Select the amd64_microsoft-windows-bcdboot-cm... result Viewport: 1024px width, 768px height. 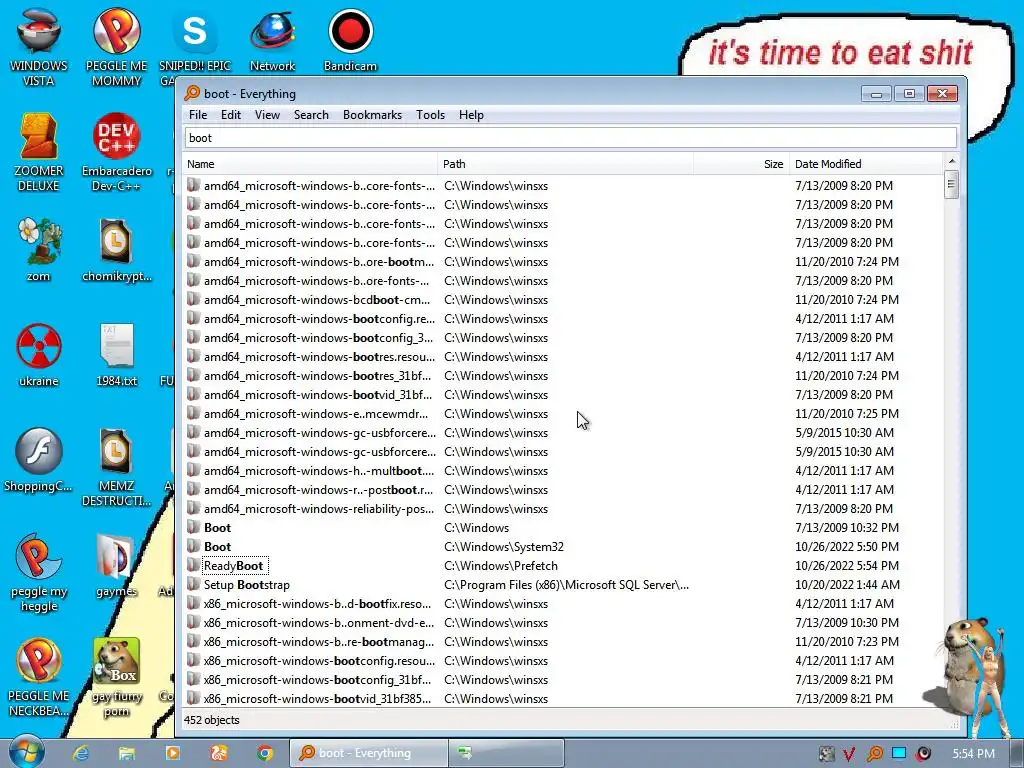[x=317, y=300]
